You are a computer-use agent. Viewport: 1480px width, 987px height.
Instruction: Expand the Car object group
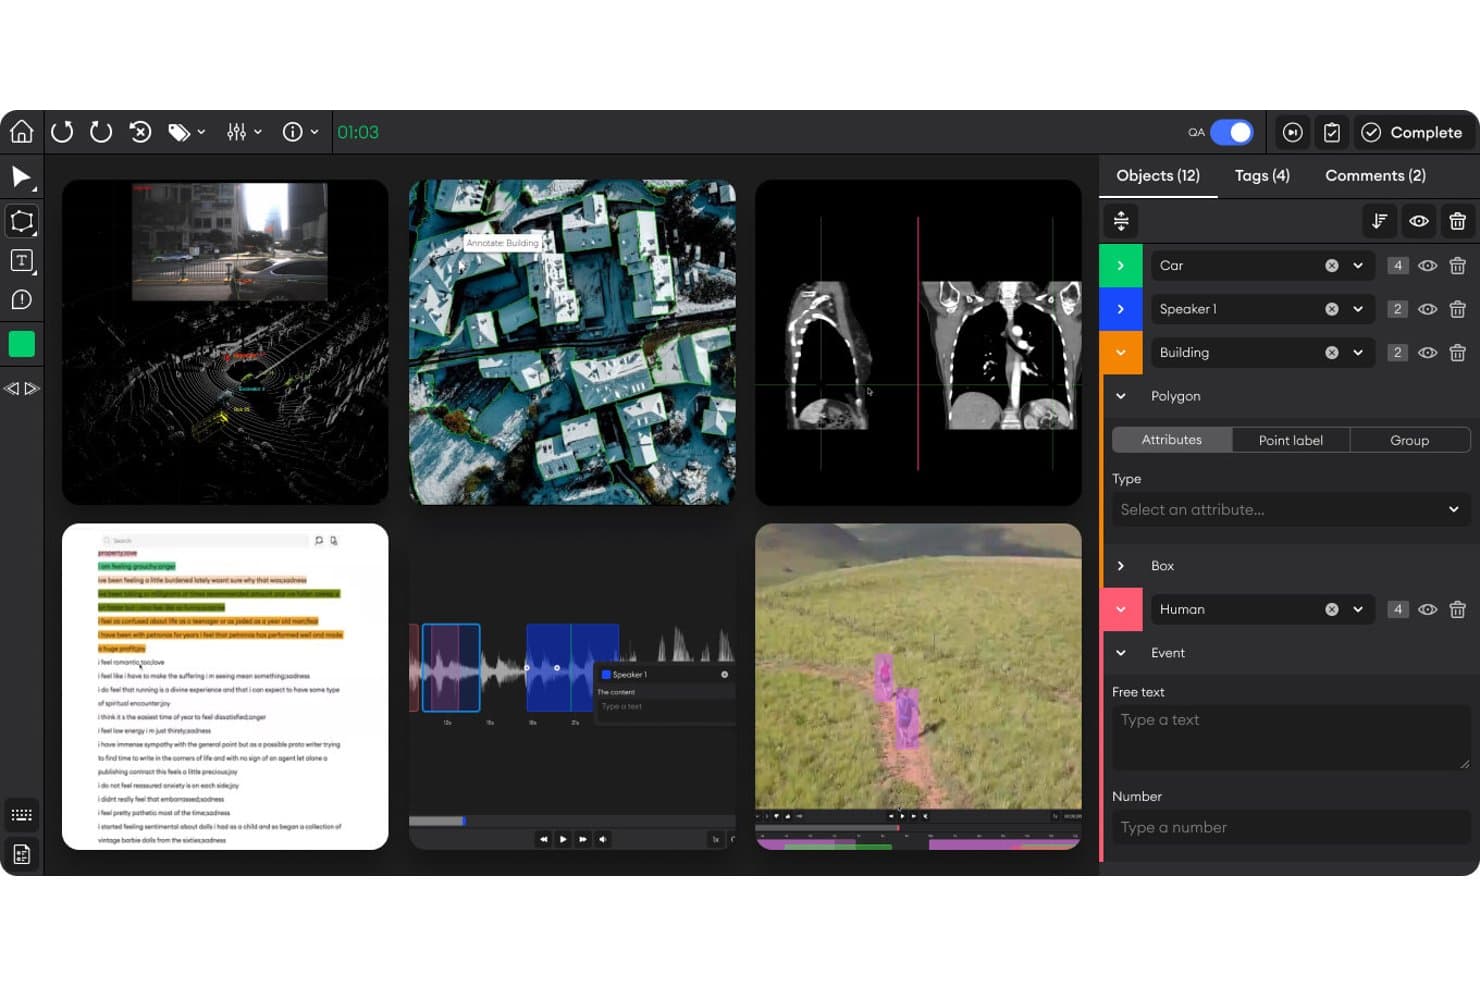click(1121, 266)
